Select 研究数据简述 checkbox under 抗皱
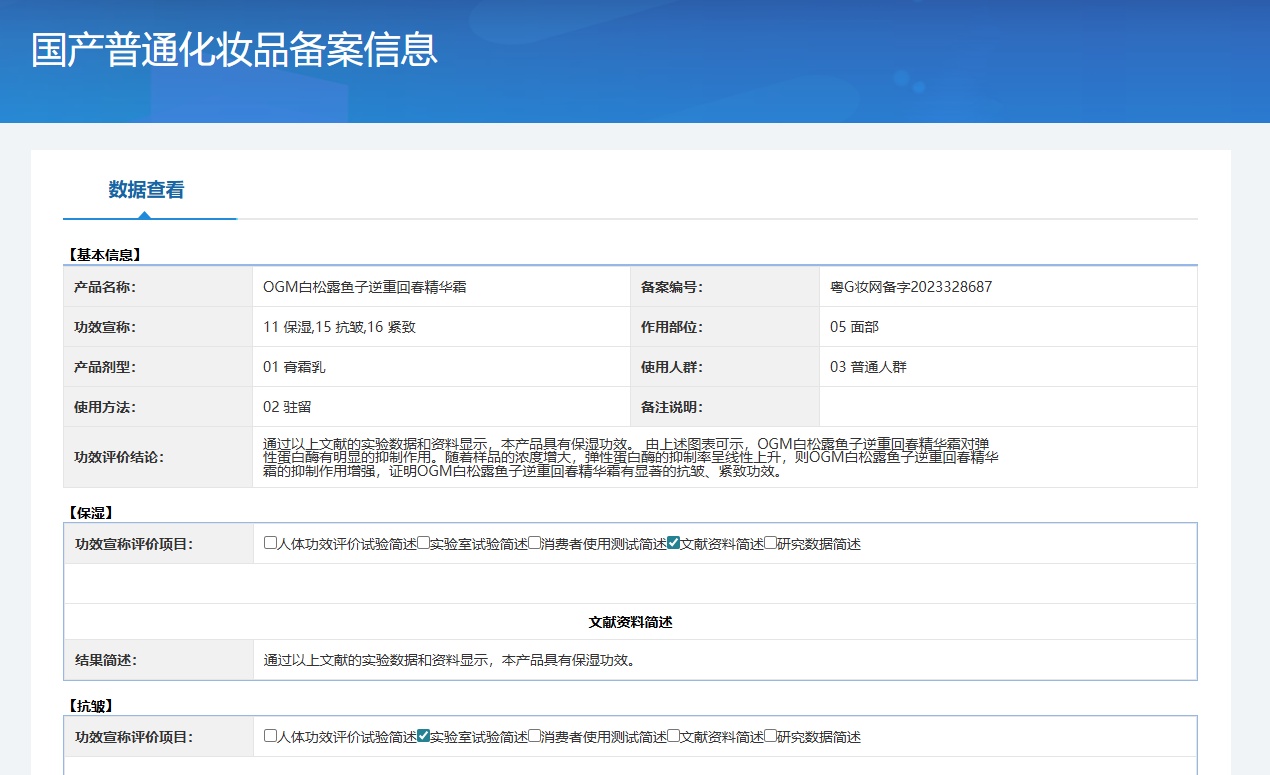Image resolution: width=1270 pixels, height=775 pixels. 770,736
